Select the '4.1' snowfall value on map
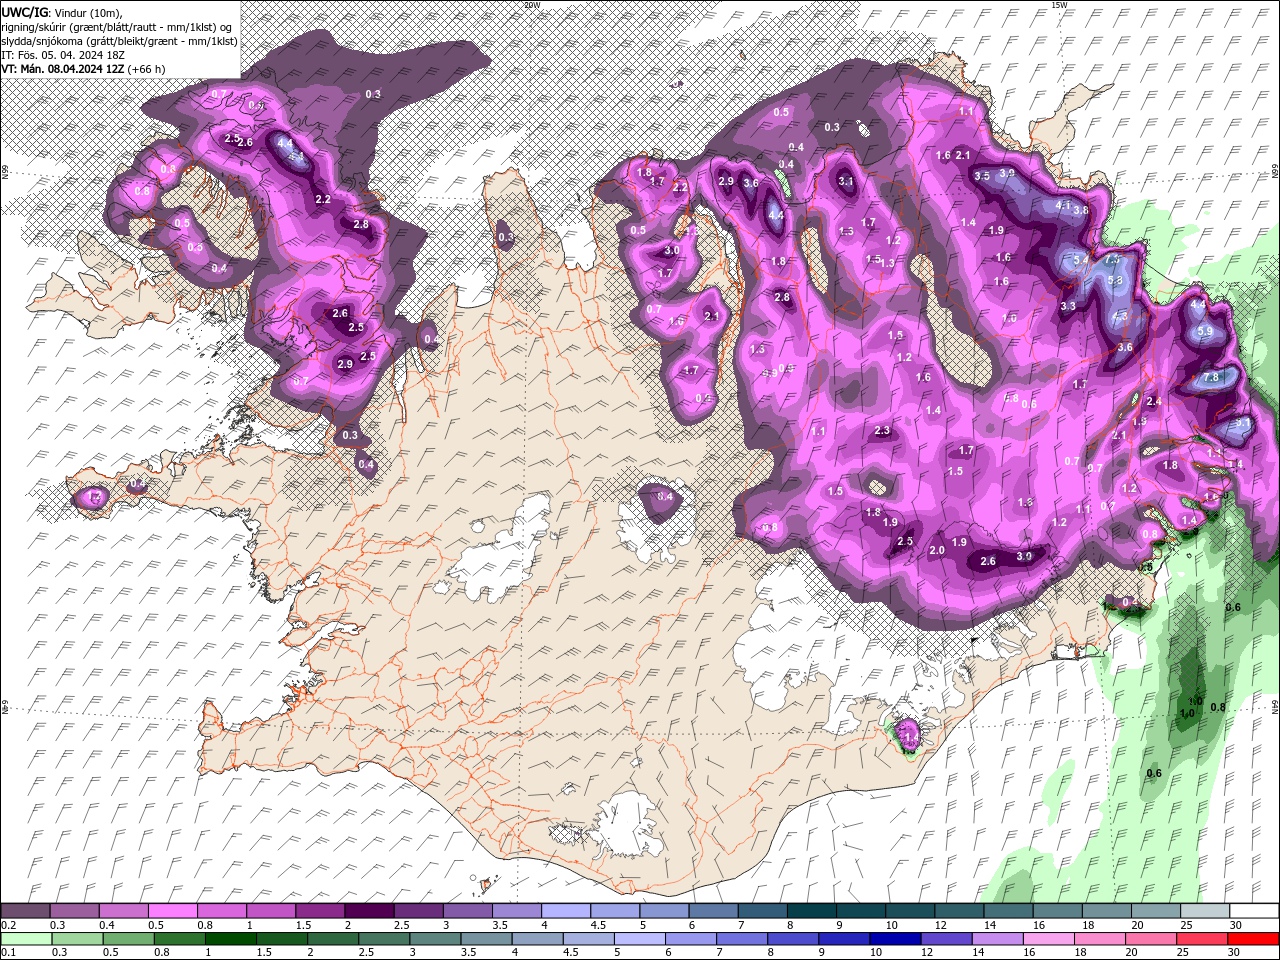This screenshot has height=960, width=1280. pyautogui.click(x=1064, y=205)
